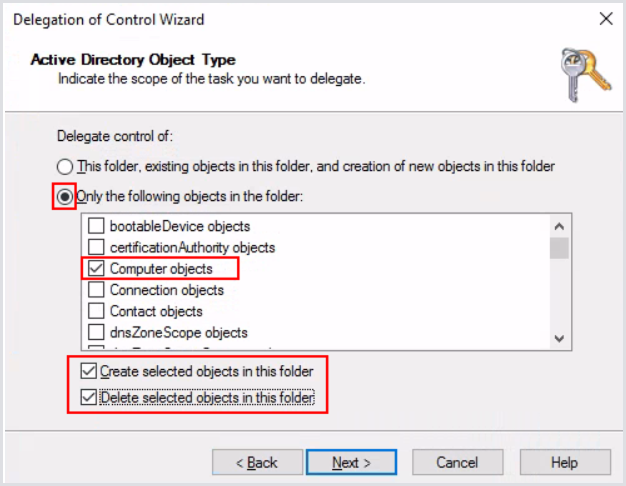Check the bootableDevice objects checkbox
This screenshot has height=486, width=626.
(97, 227)
